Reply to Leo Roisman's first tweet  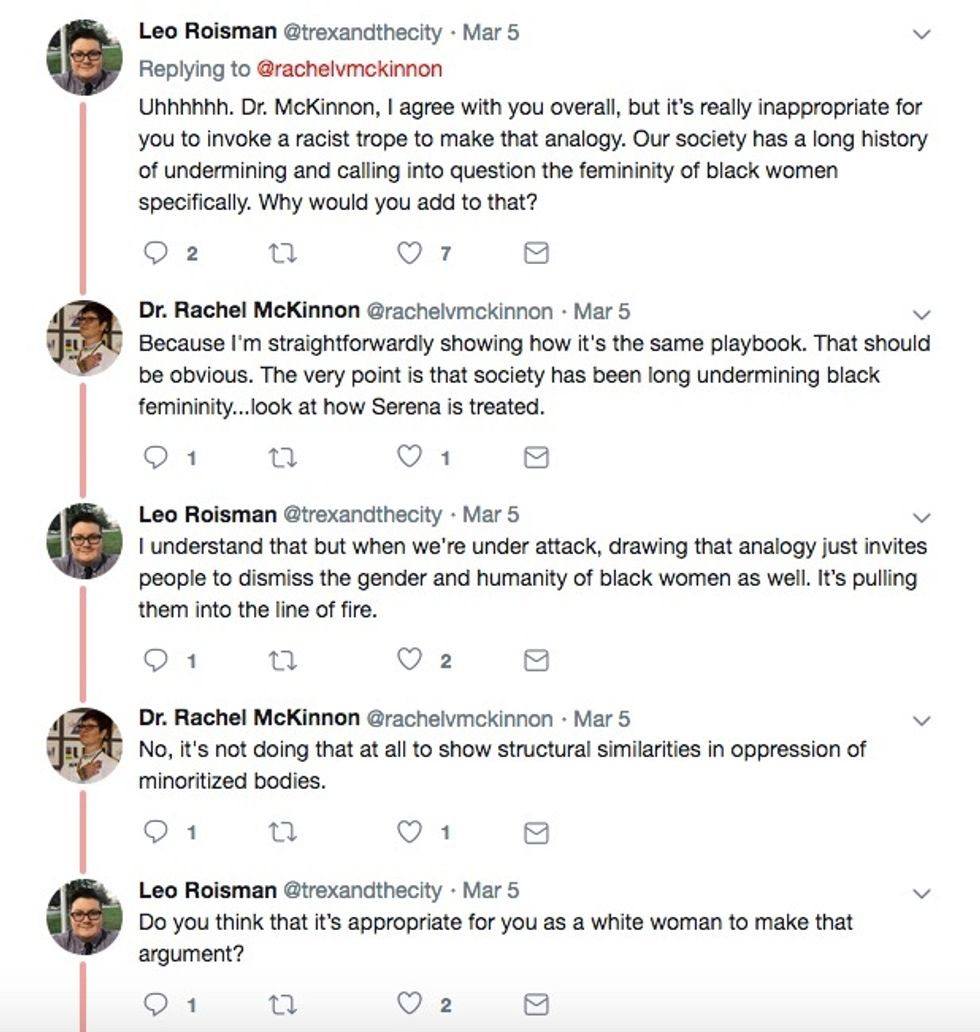coord(156,254)
